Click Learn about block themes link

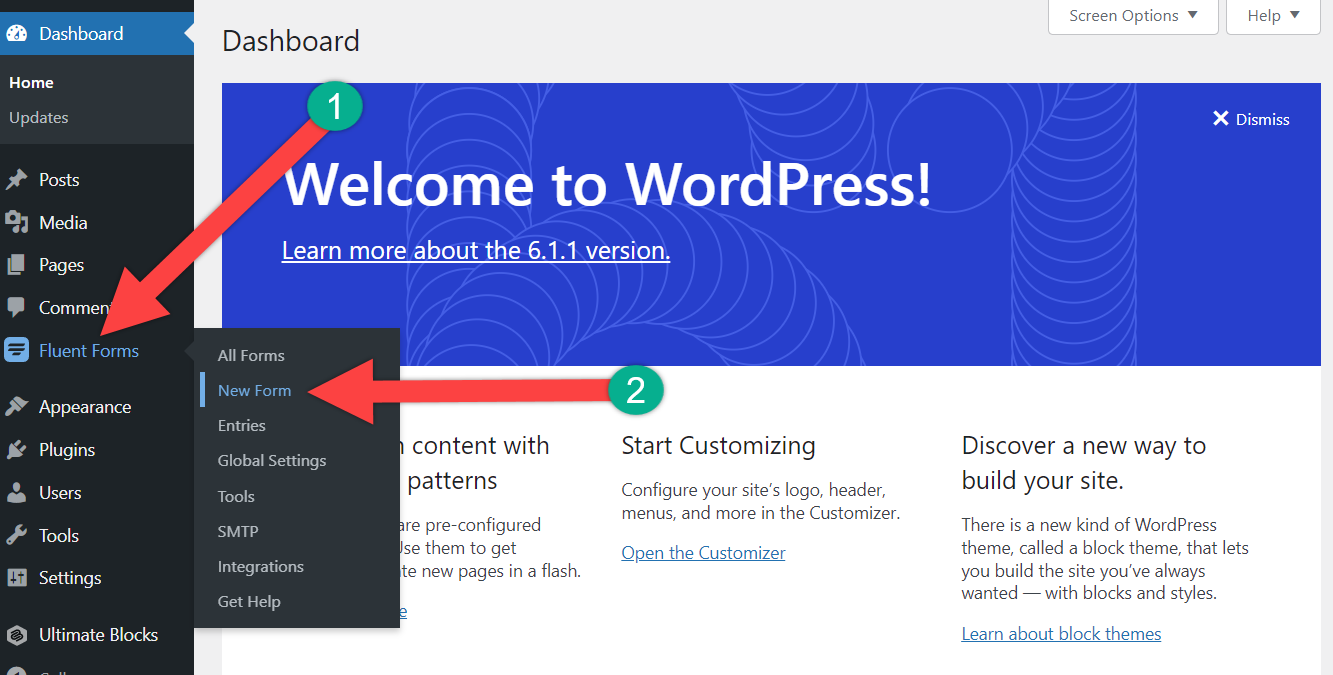click(x=1061, y=634)
